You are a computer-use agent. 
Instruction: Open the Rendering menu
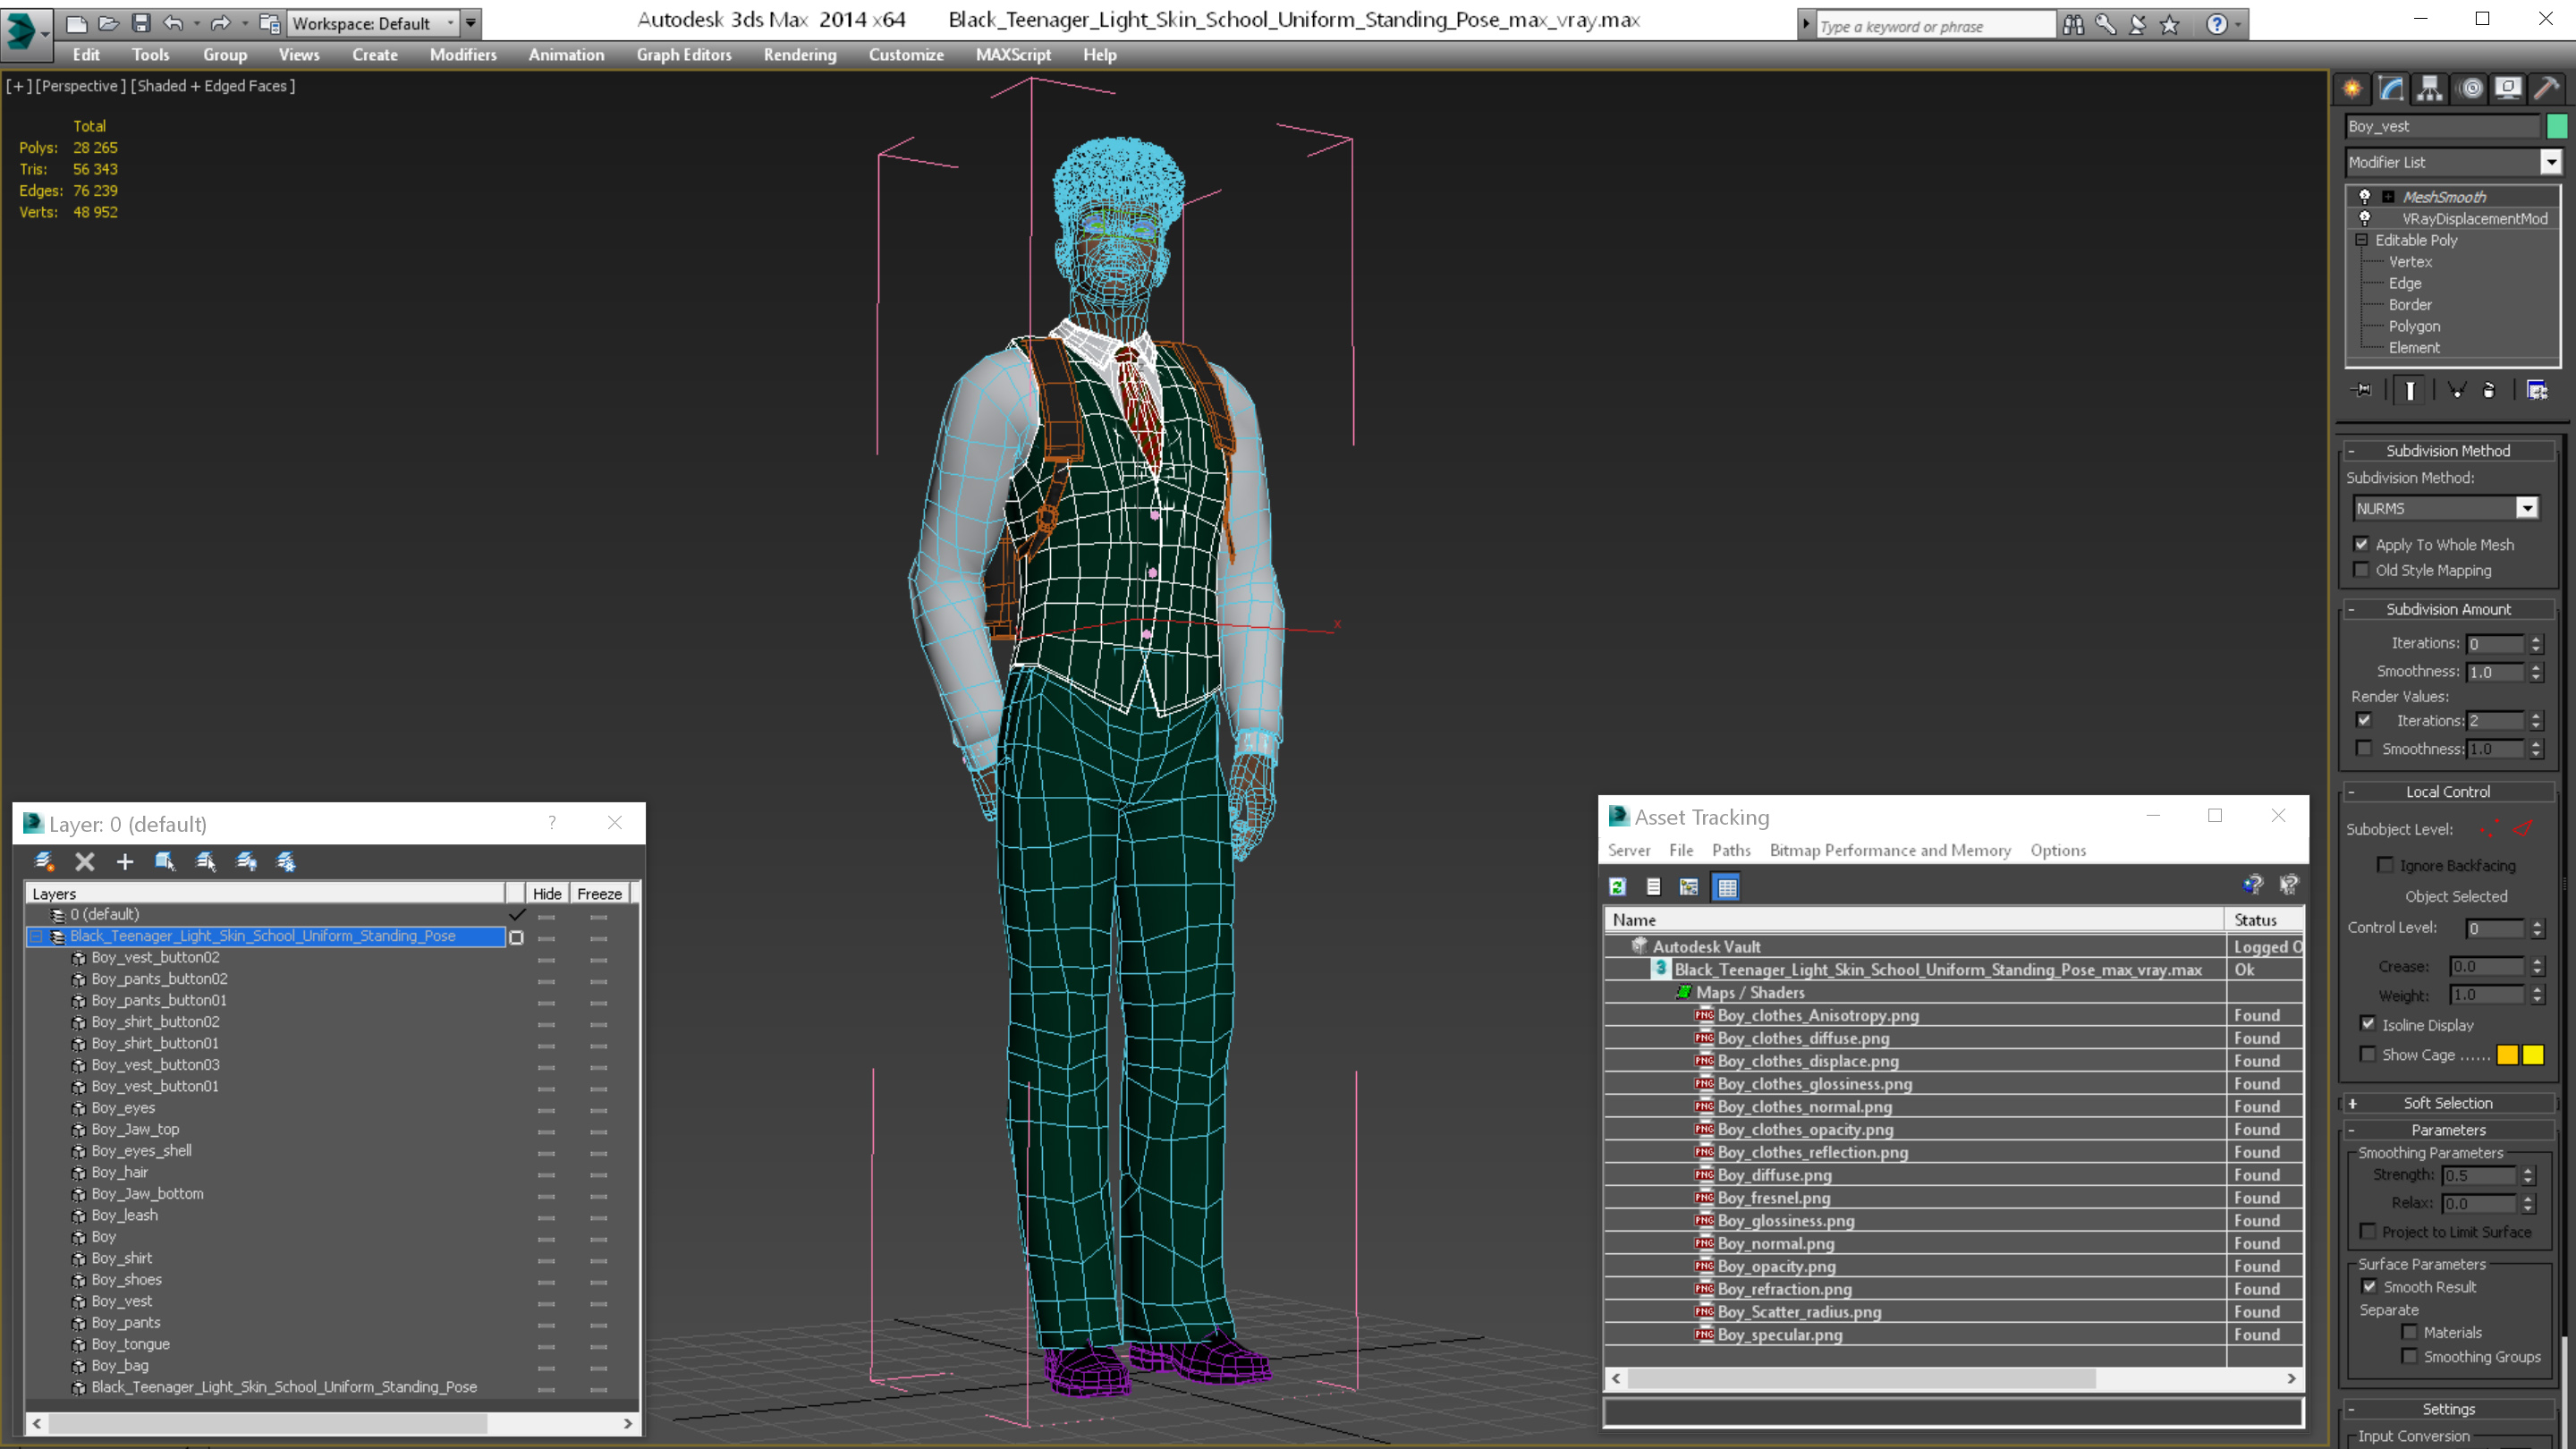tap(800, 55)
